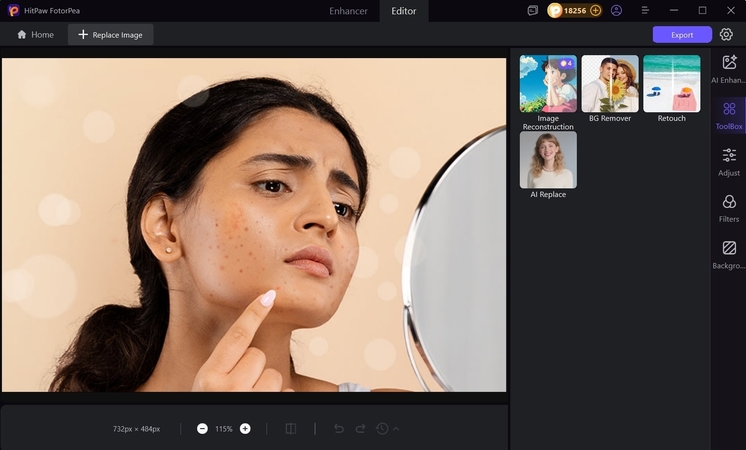The image size is (746, 450).
Task: Go to Home
Action: (x=36, y=34)
